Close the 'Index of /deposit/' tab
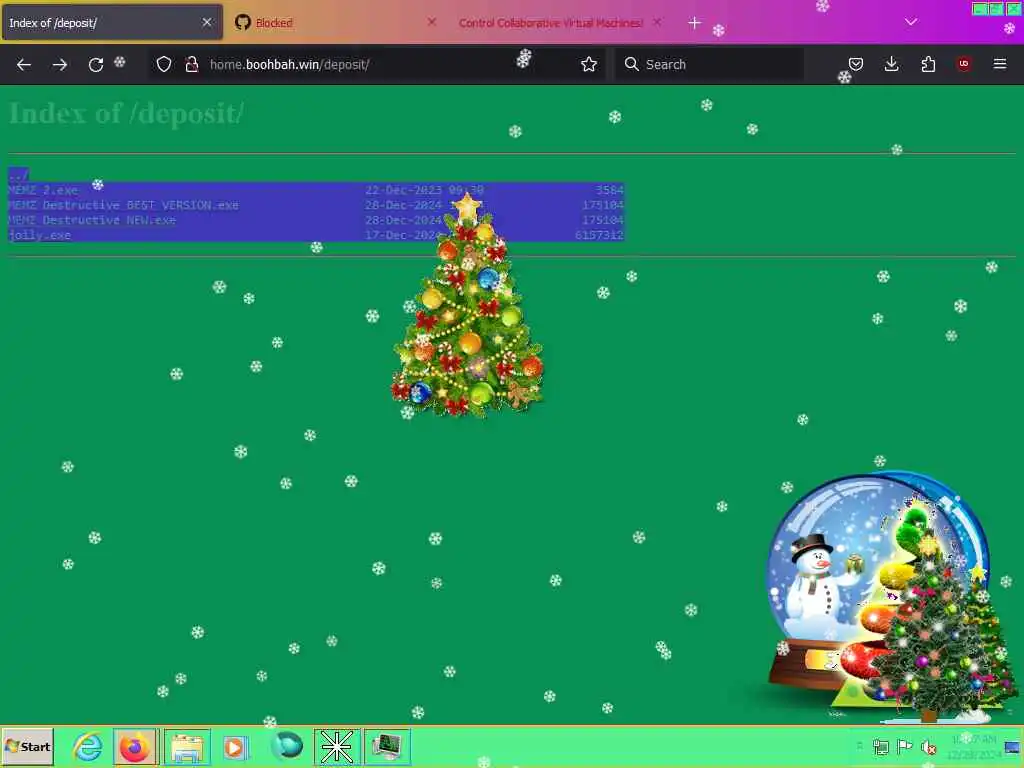1024x768 pixels. pyautogui.click(x=207, y=22)
